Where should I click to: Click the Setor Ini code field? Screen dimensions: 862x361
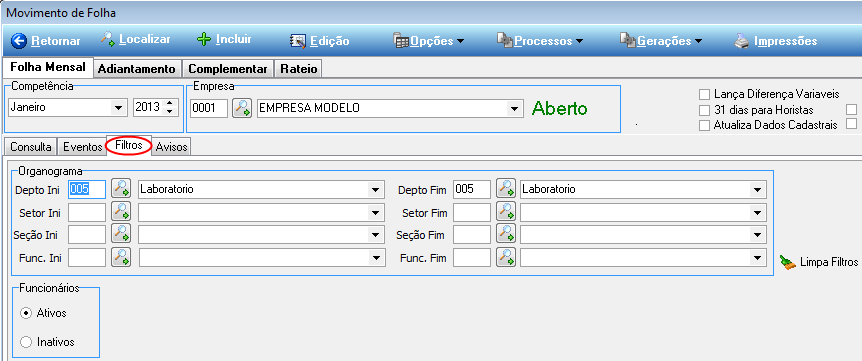[87, 212]
